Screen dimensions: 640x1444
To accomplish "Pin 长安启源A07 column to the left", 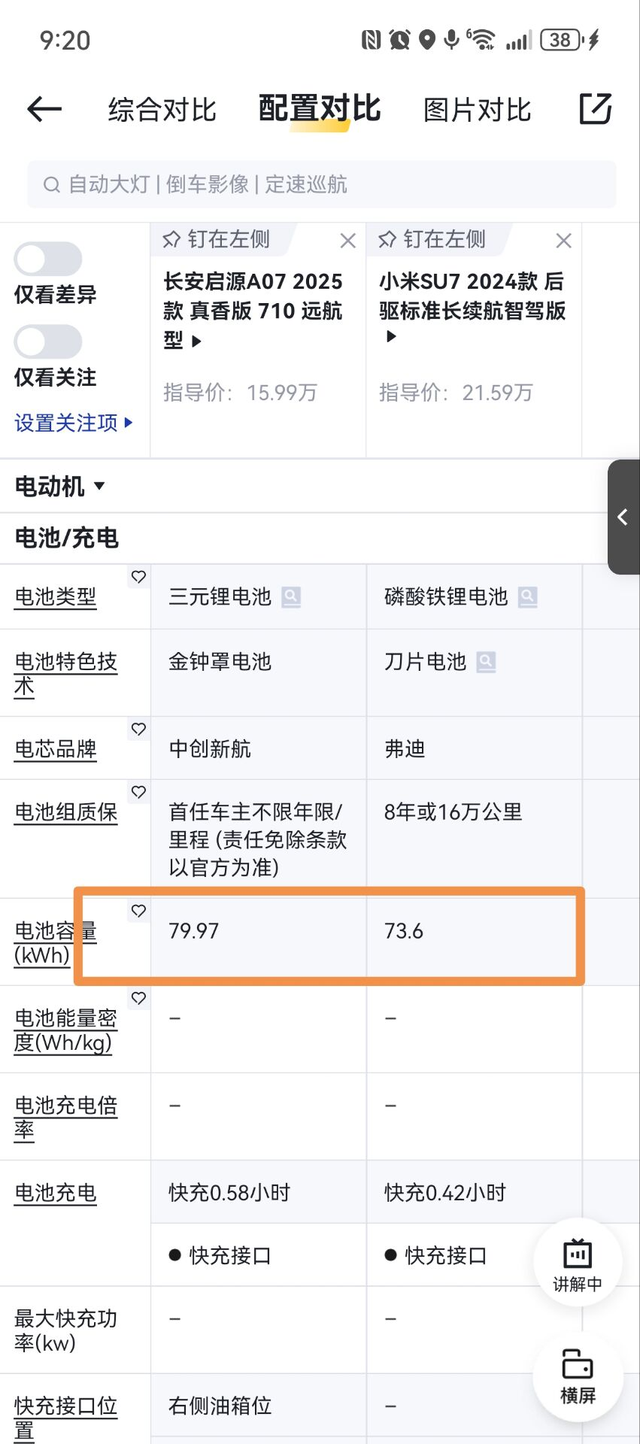I will pos(222,240).
